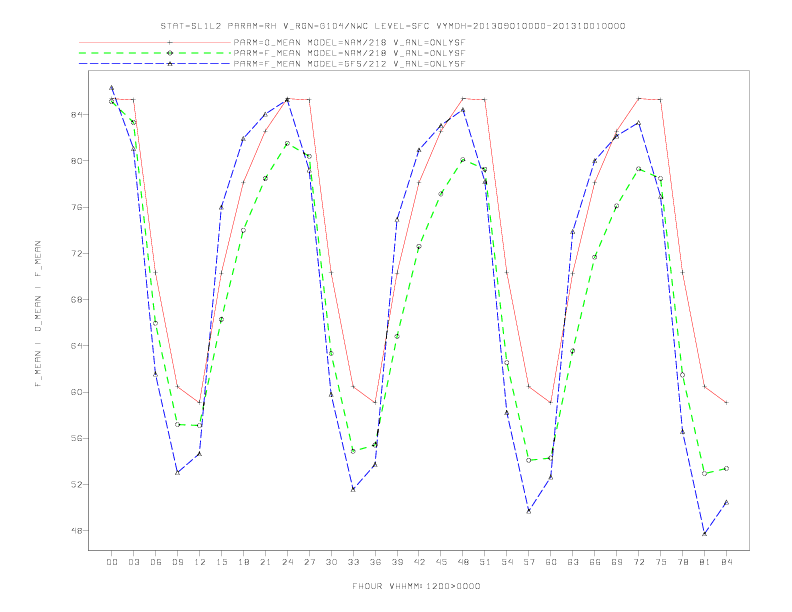Click x-axis forecast hour label 51

pyautogui.click(x=485, y=562)
